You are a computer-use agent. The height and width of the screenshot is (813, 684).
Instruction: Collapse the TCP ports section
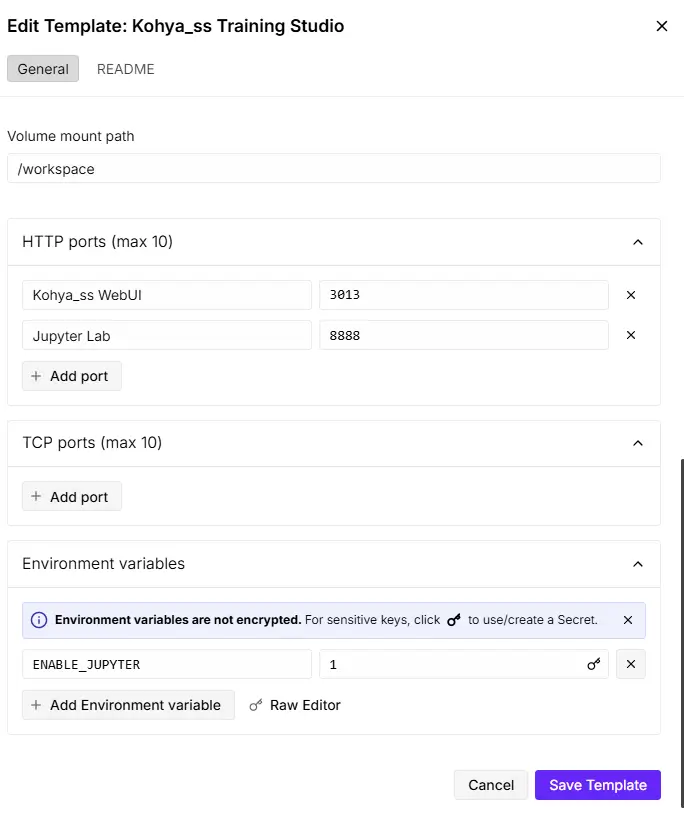[638, 443]
